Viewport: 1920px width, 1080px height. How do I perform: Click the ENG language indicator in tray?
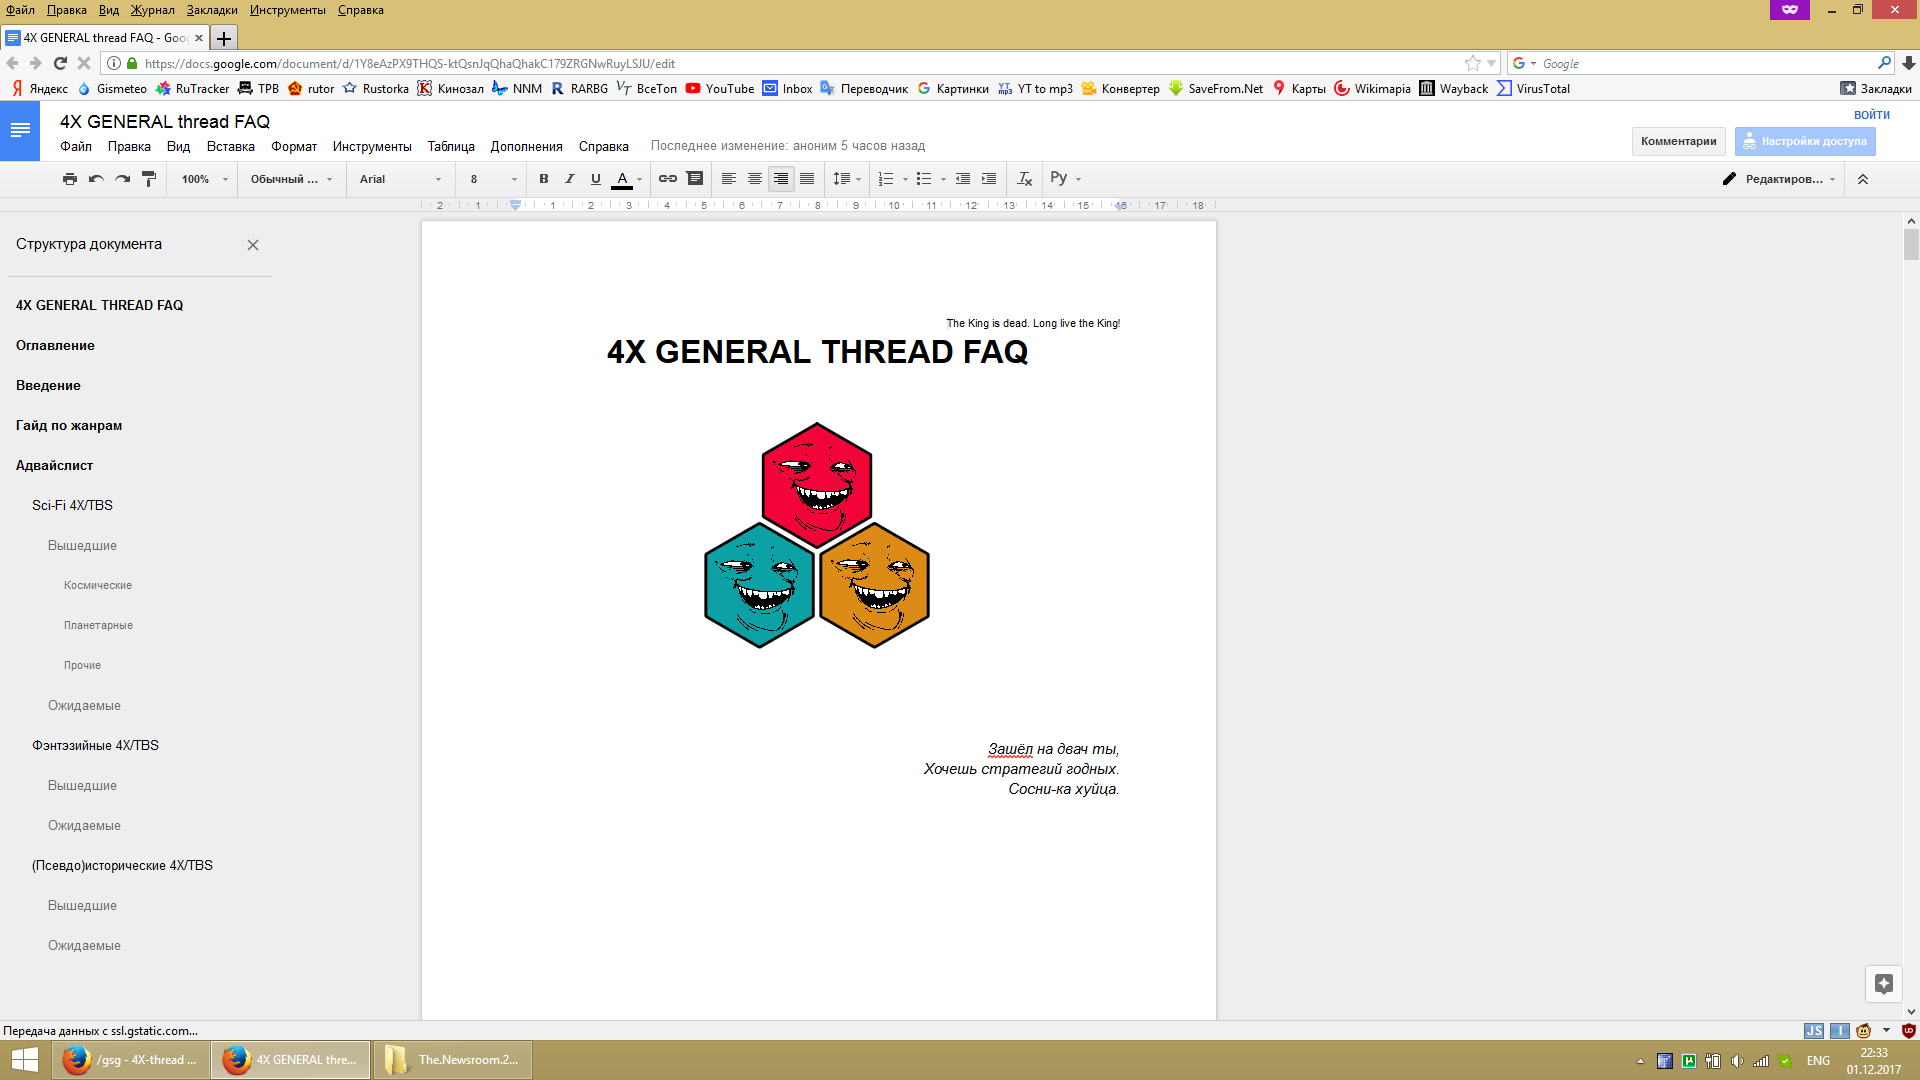[x=1818, y=1061]
